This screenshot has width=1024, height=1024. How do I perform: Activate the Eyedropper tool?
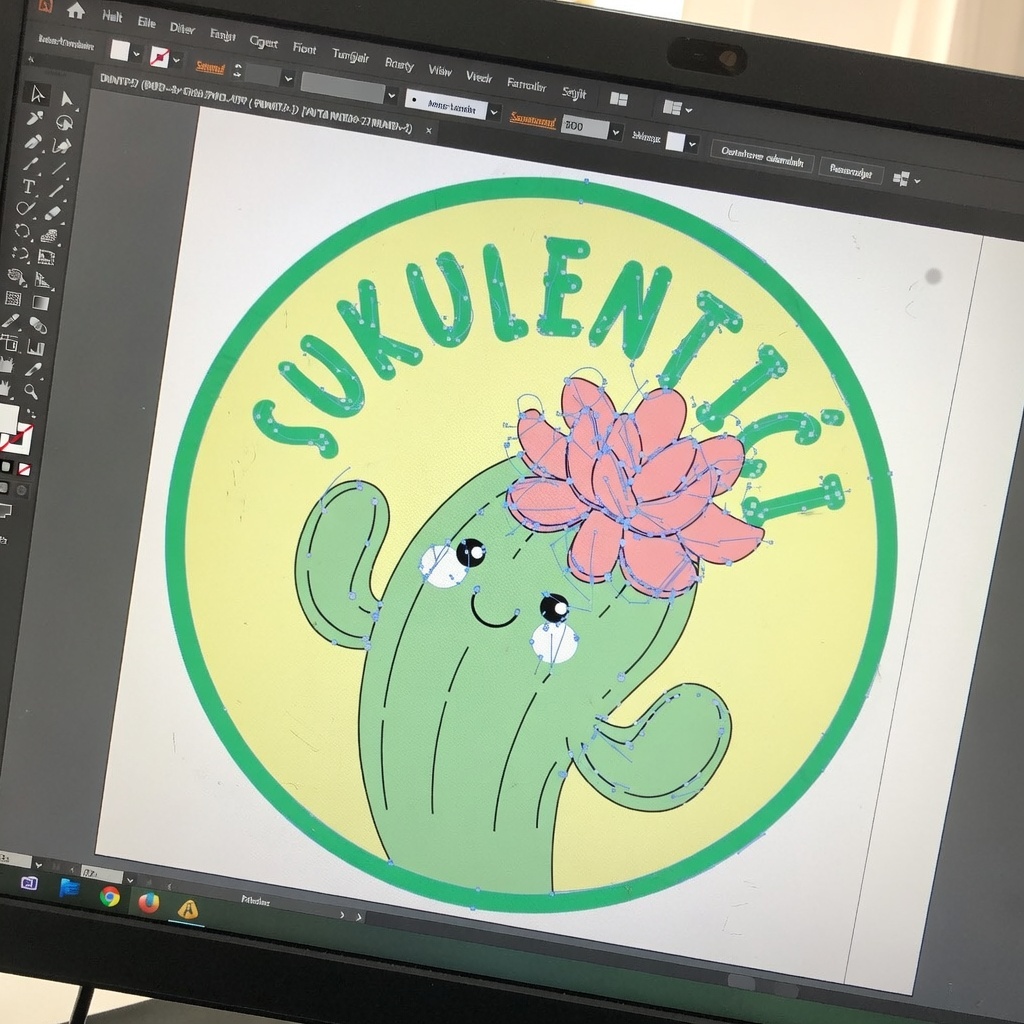pos(11,320)
